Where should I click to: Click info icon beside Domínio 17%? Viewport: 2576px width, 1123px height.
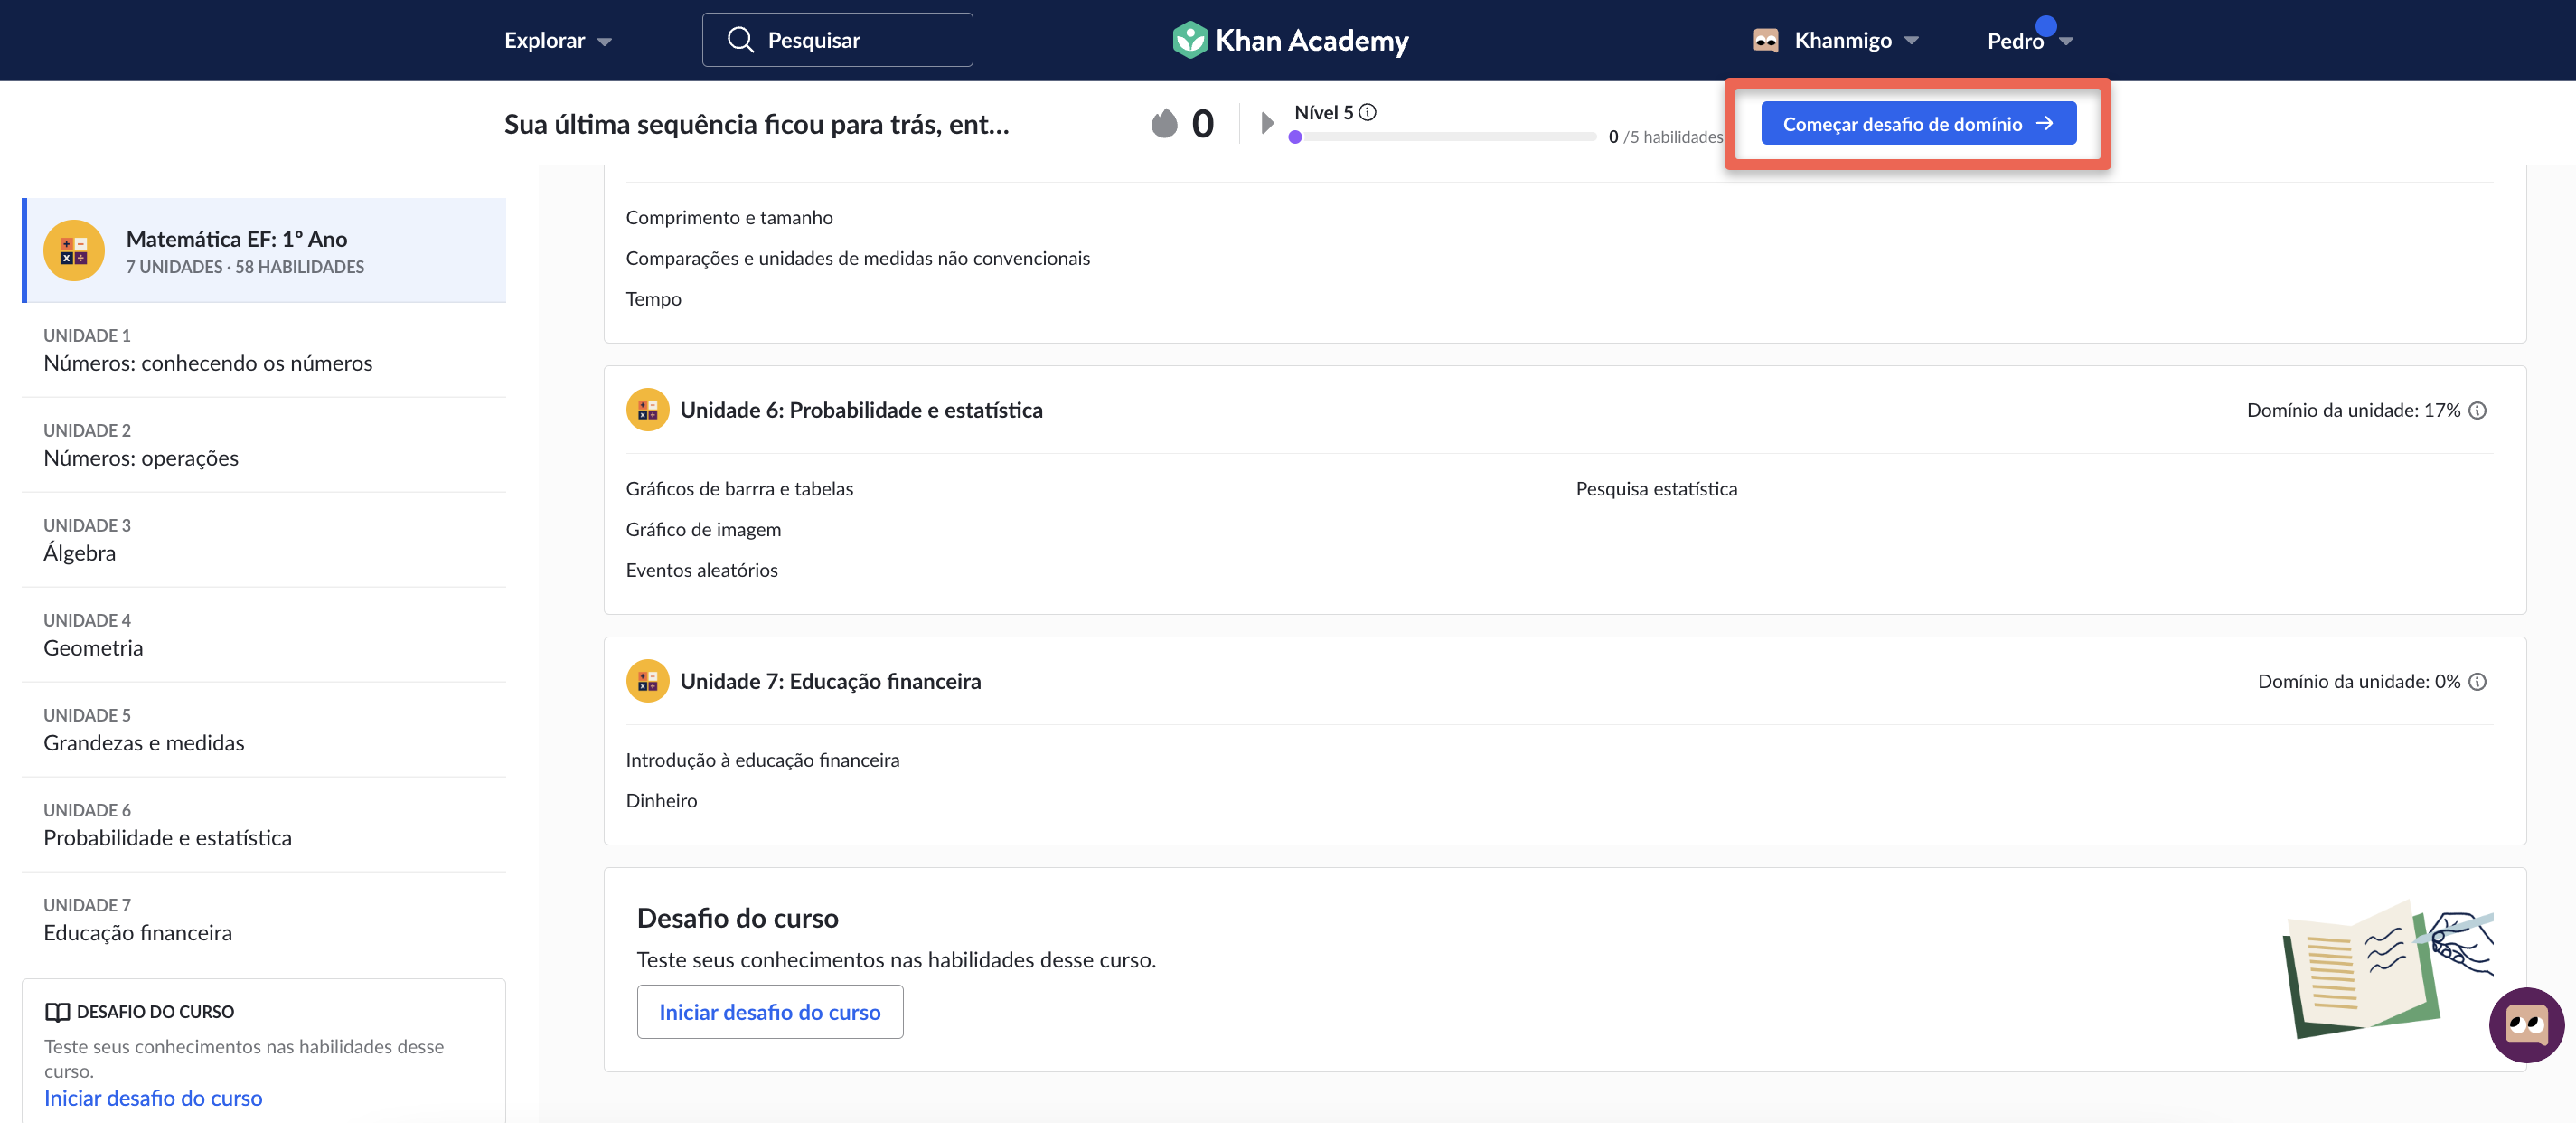2477,410
